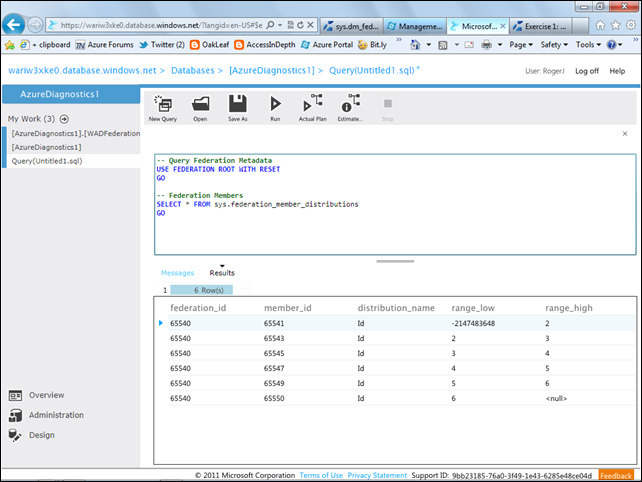The image size is (642, 482).
Task: Close the query panel with small X
Action: click(625, 134)
